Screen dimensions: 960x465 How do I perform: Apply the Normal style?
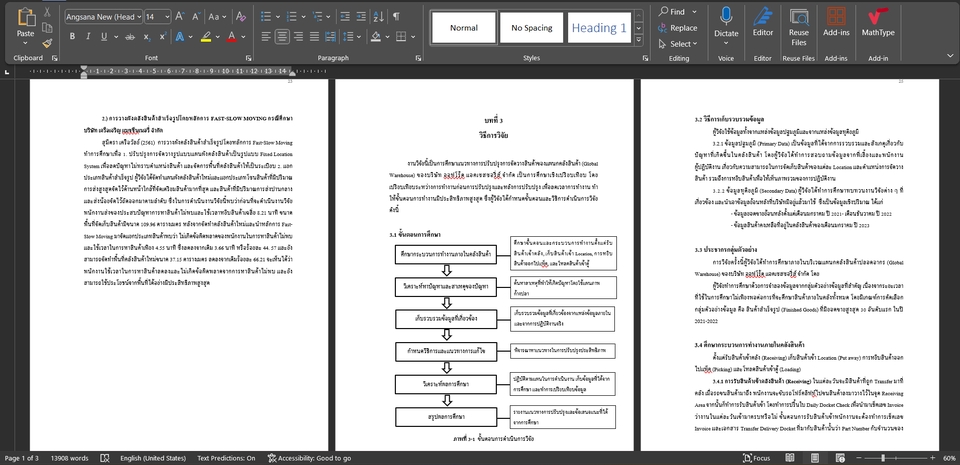pos(463,28)
